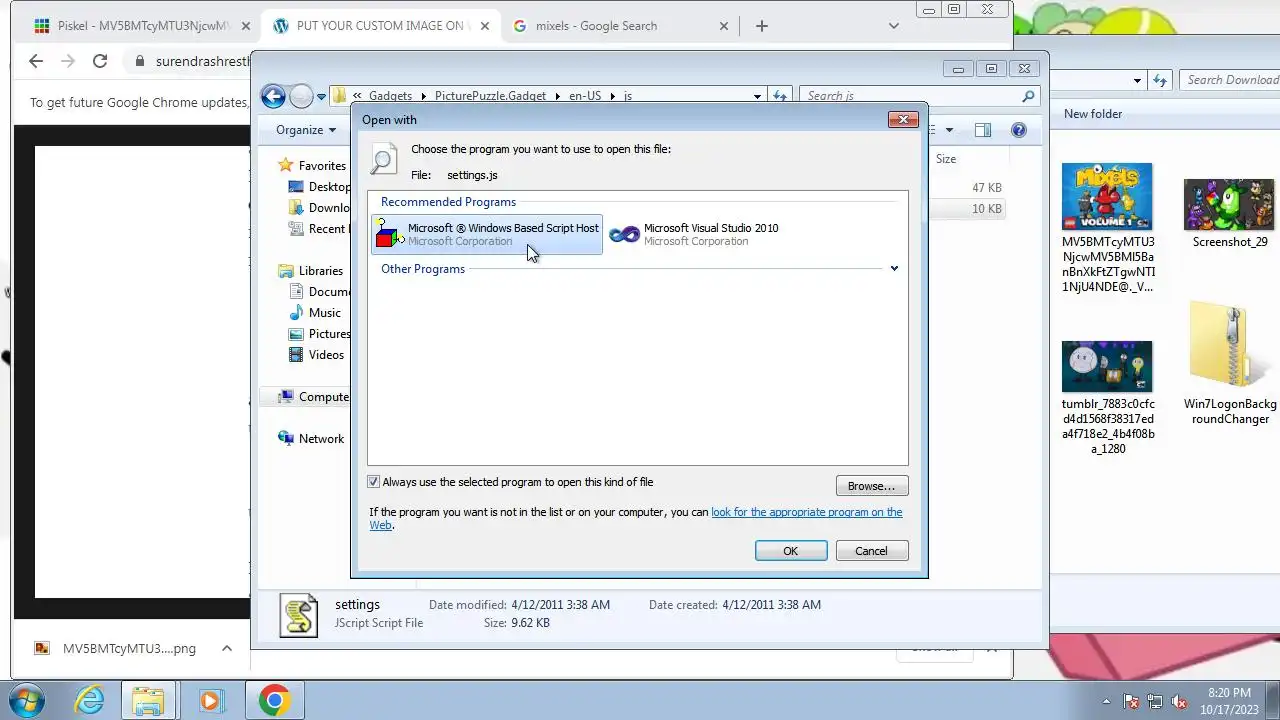Click Search Downloads input field
This screenshot has height=720, width=1280.
(x=1230, y=80)
